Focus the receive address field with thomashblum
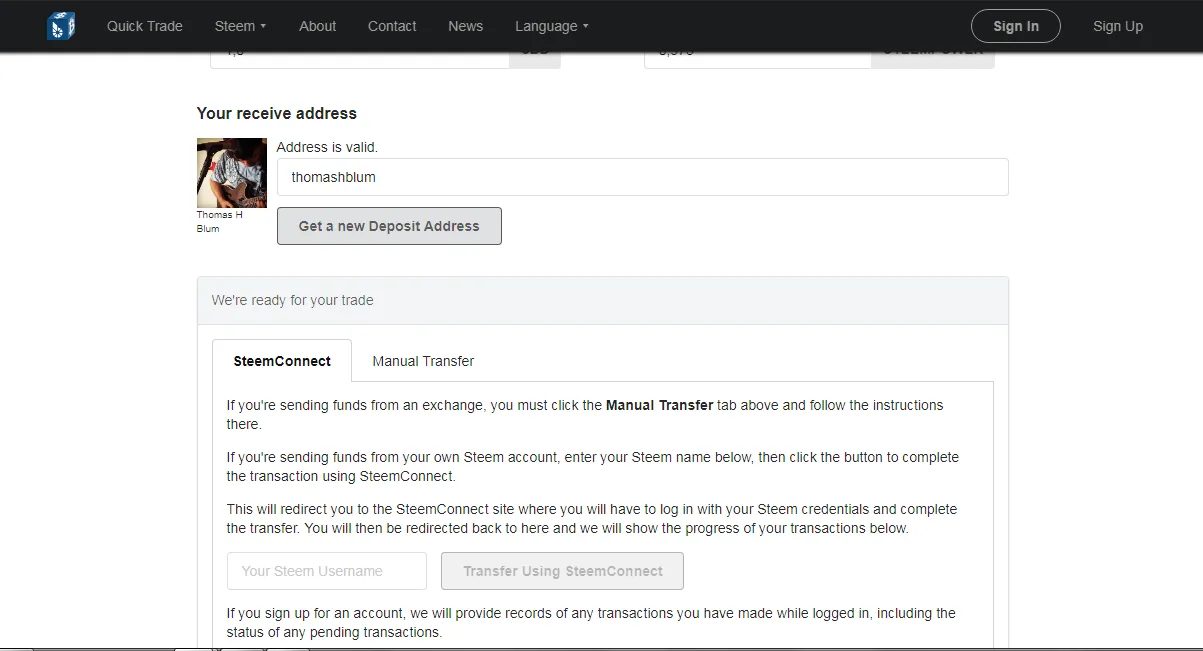The width and height of the screenshot is (1203, 651). (642, 177)
